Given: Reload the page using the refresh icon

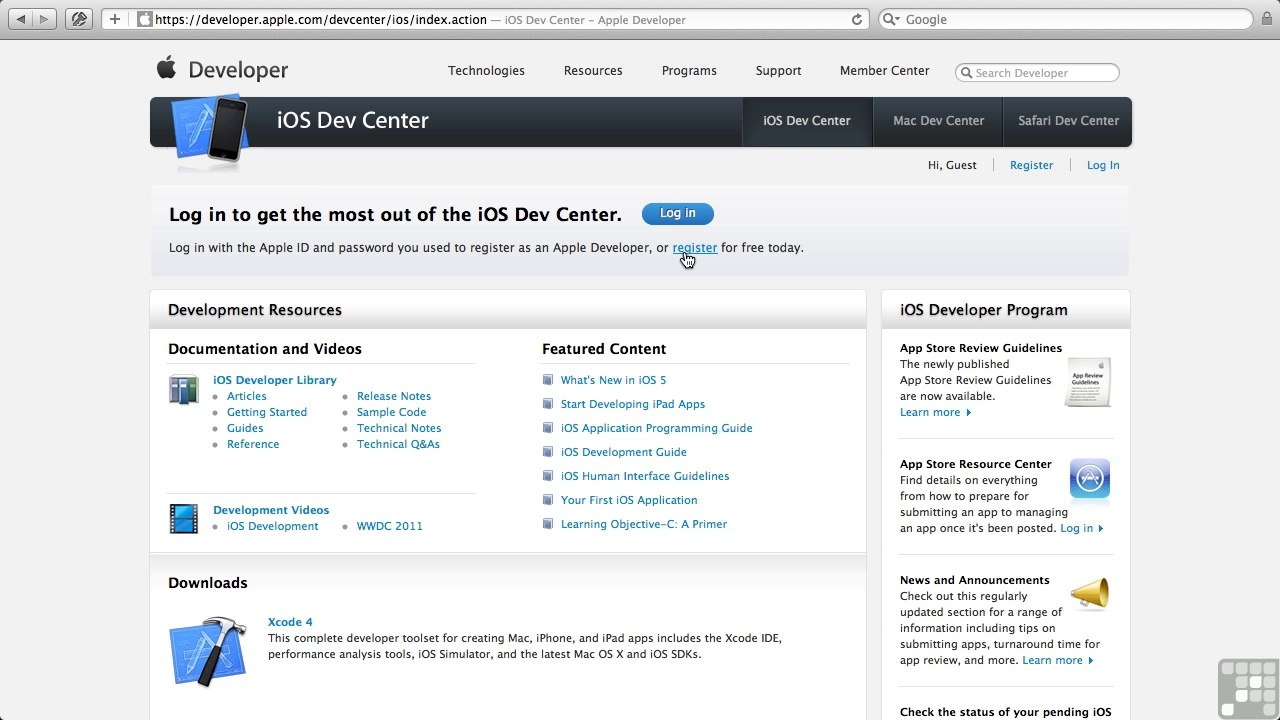Looking at the screenshot, I should [x=857, y=19].
